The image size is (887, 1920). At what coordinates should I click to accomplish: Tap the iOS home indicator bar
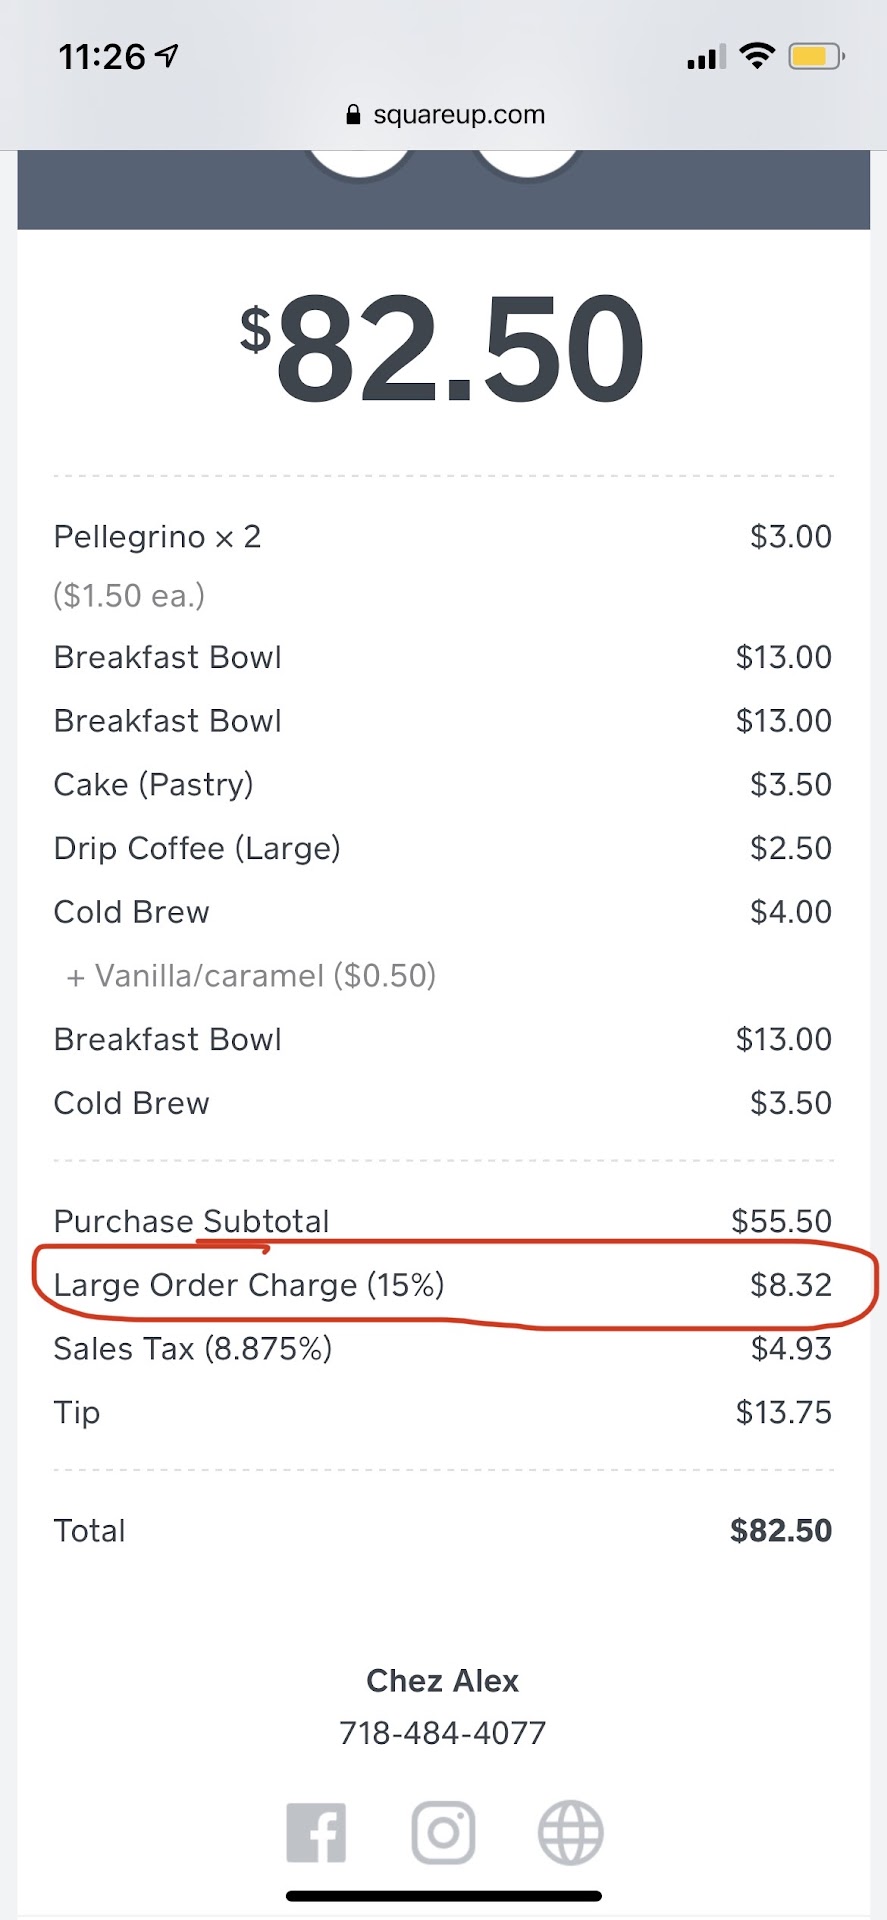pos(443,1895)
